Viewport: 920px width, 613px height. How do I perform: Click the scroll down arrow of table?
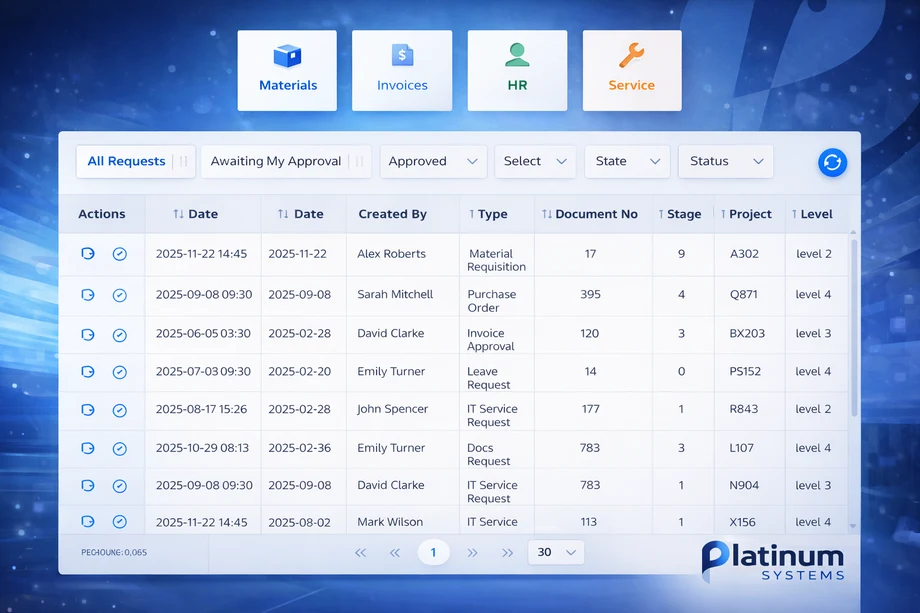point(853,526)
